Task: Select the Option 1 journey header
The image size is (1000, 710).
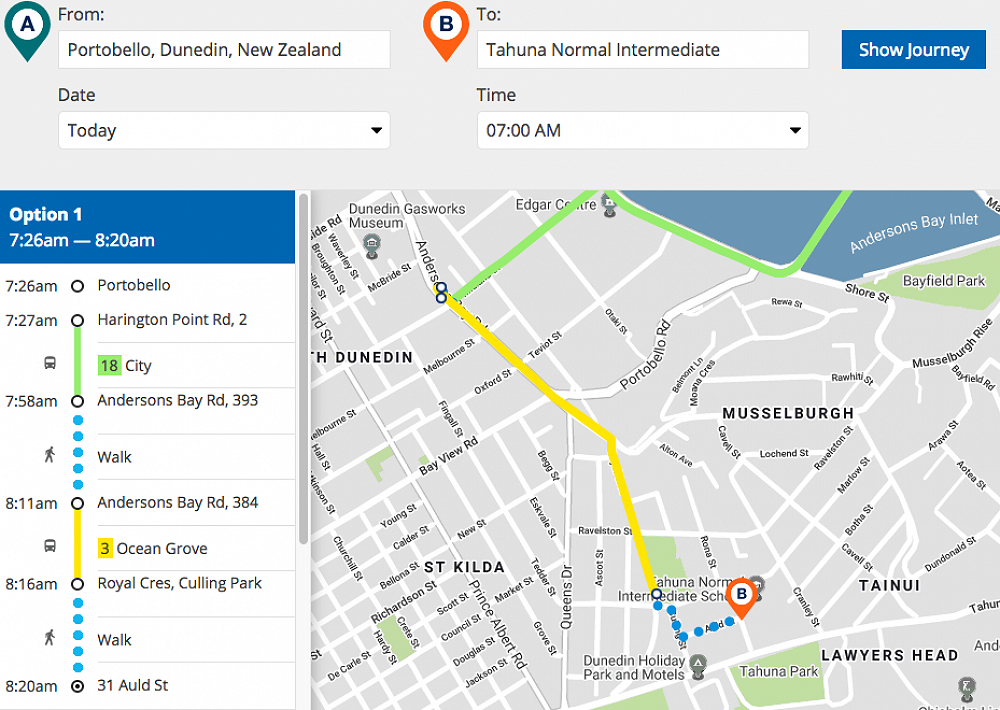Action: tap(148, 227)
